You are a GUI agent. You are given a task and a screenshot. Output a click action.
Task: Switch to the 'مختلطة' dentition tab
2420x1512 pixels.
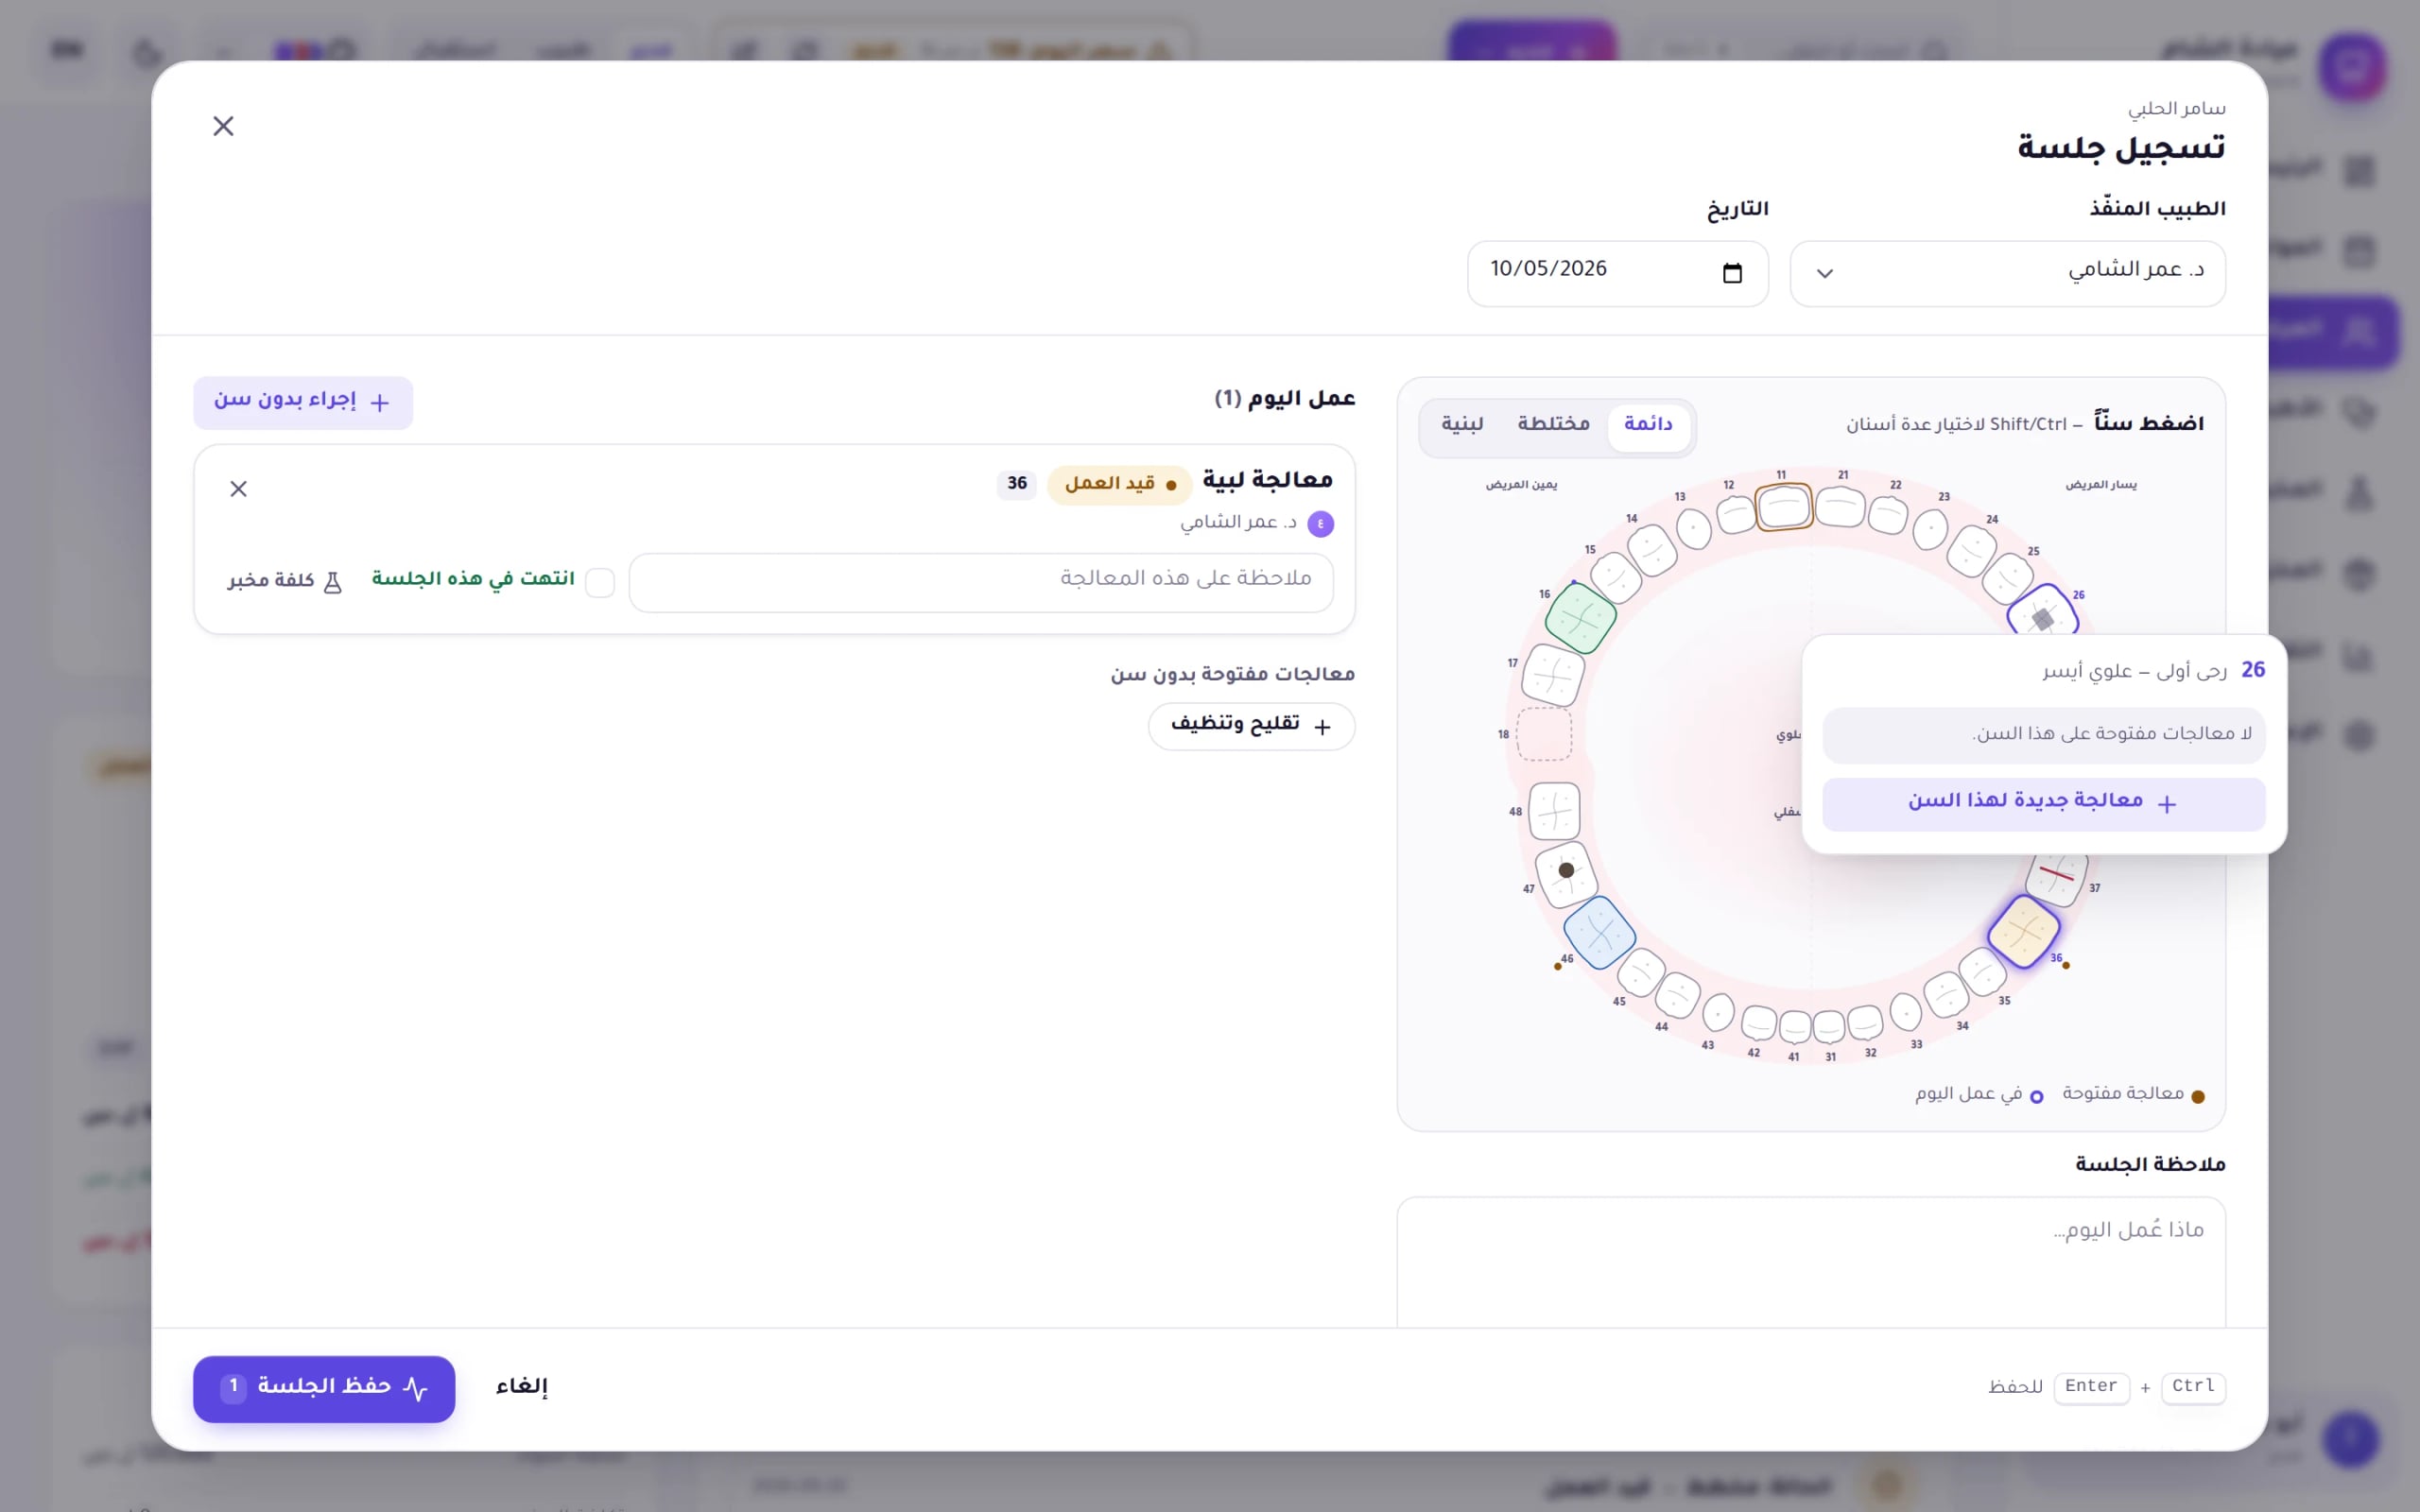pos(1553,425)
